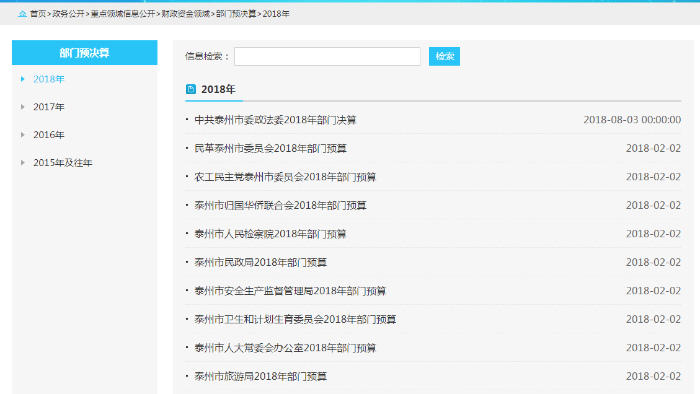Open 泰州市人民检察院2018年部门预算 link

pos(270,234)
